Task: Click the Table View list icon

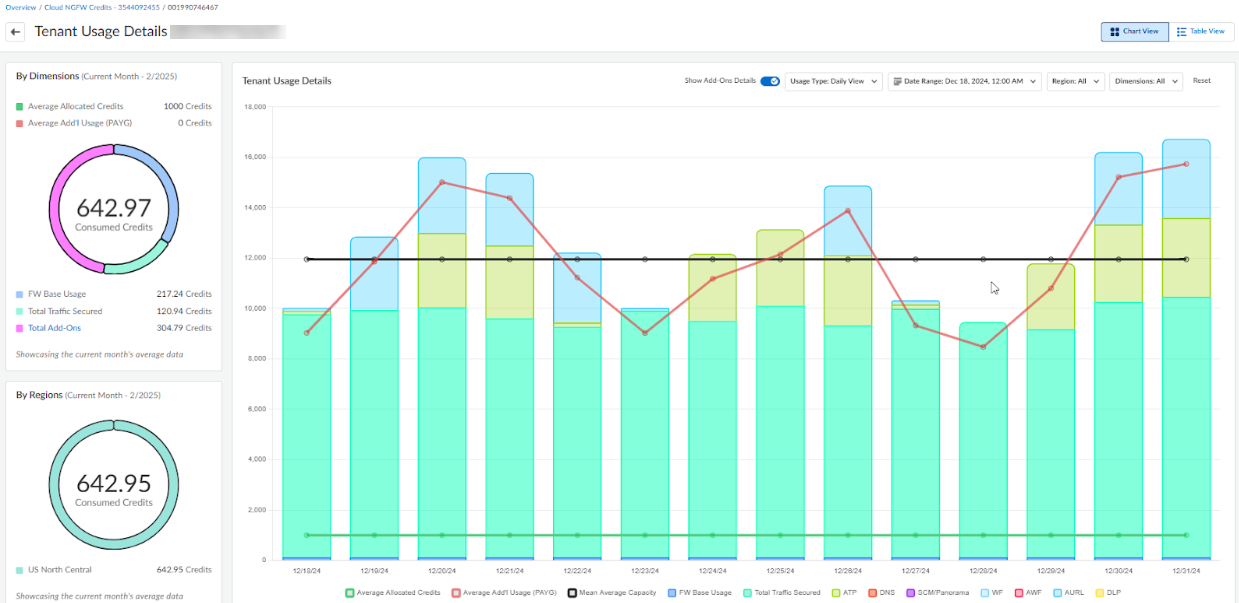Action: pyautogui.click(x=1181, y=32)
